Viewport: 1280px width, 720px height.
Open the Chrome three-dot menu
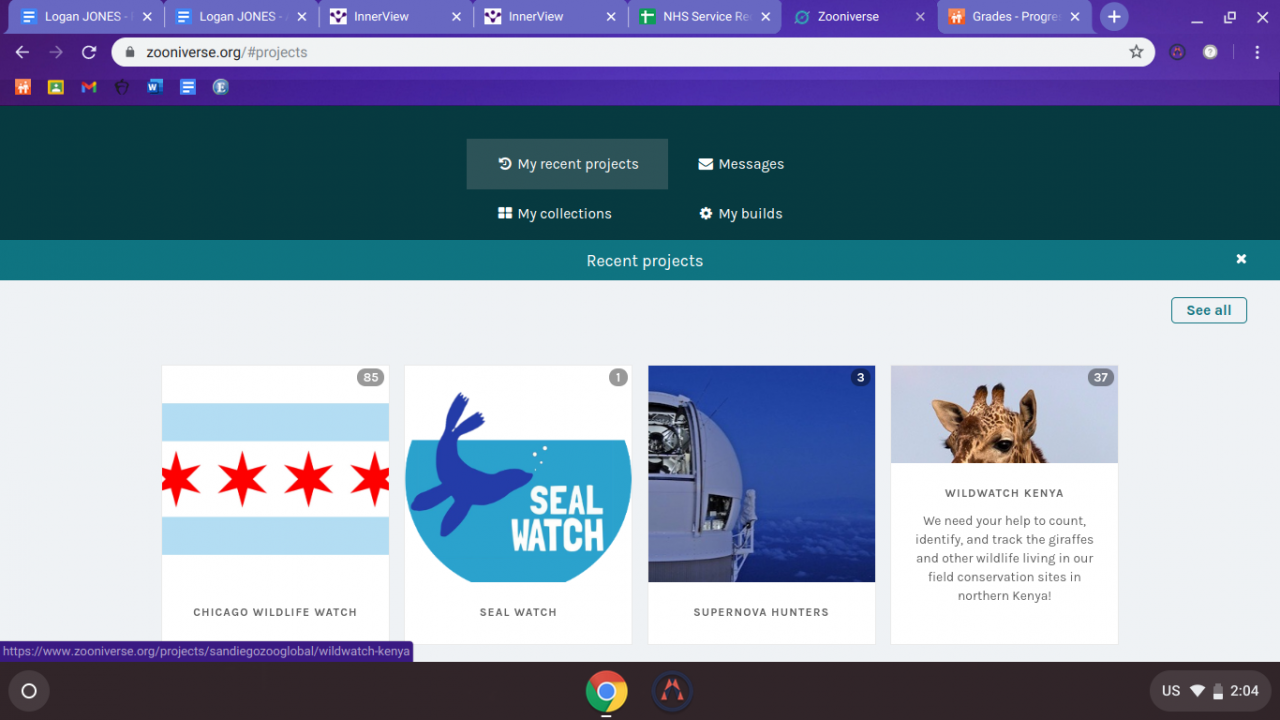coord(1257,52)
